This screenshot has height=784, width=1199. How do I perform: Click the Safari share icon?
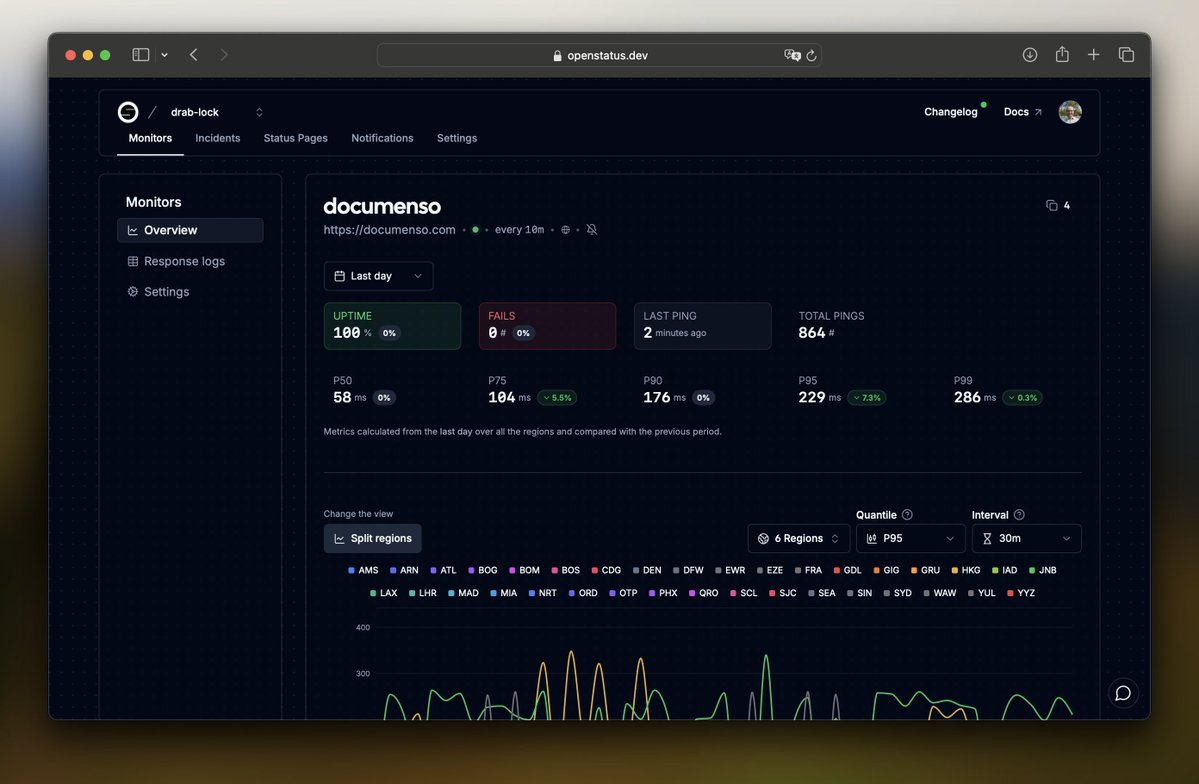[1062, 54]
